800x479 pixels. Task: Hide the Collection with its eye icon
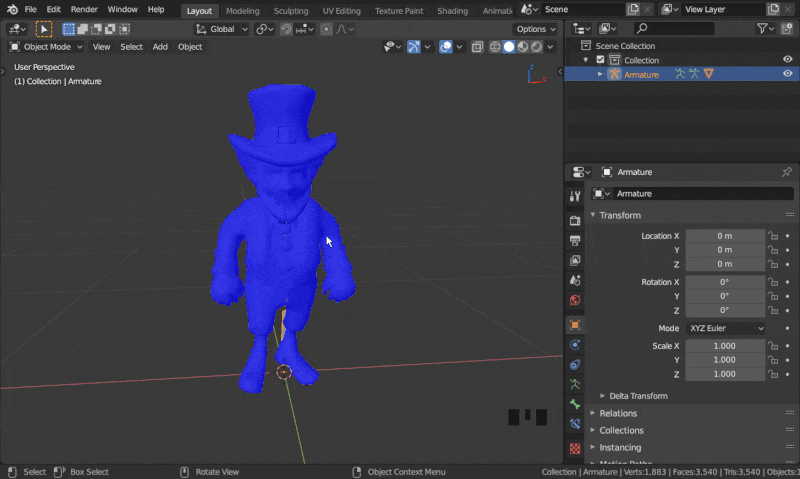pos(787,59)
